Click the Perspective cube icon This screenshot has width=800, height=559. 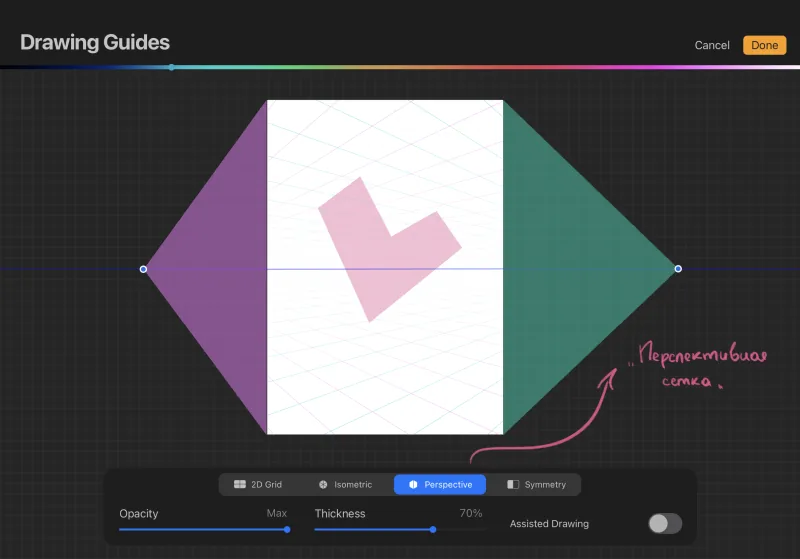413,485
